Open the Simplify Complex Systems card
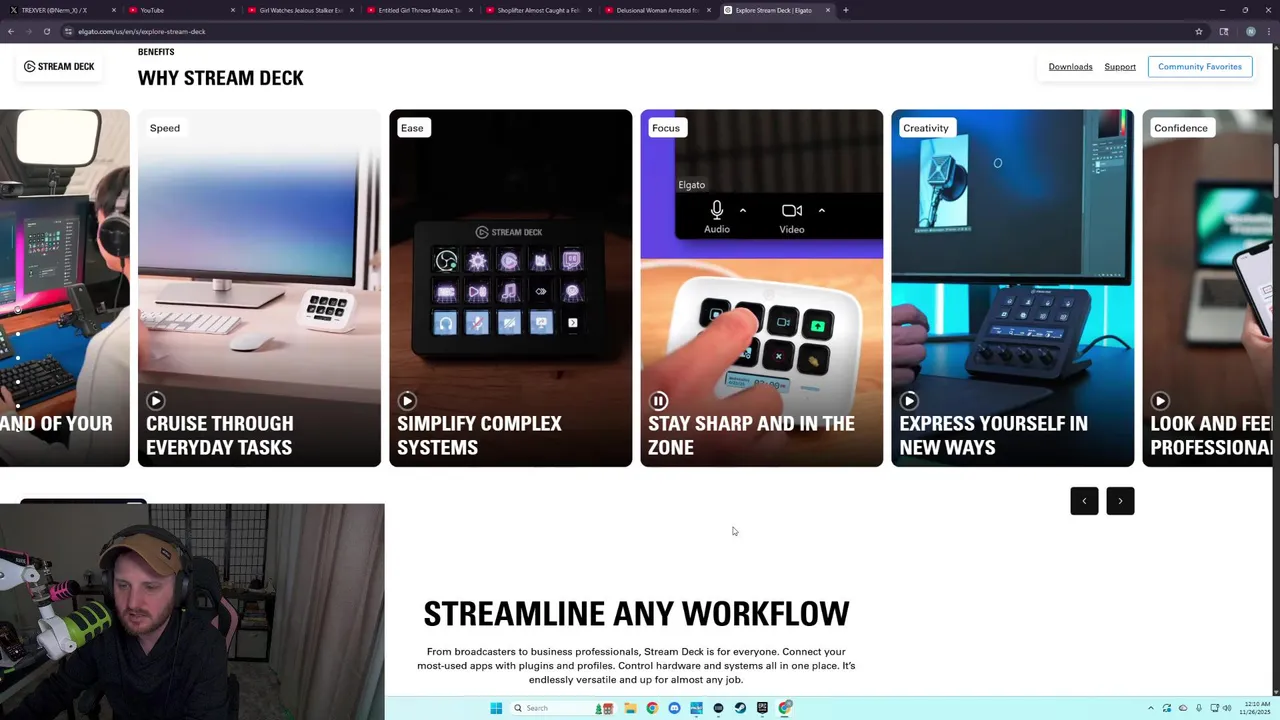The width and height of the screenshot is (1280, 720). point(510,288)
